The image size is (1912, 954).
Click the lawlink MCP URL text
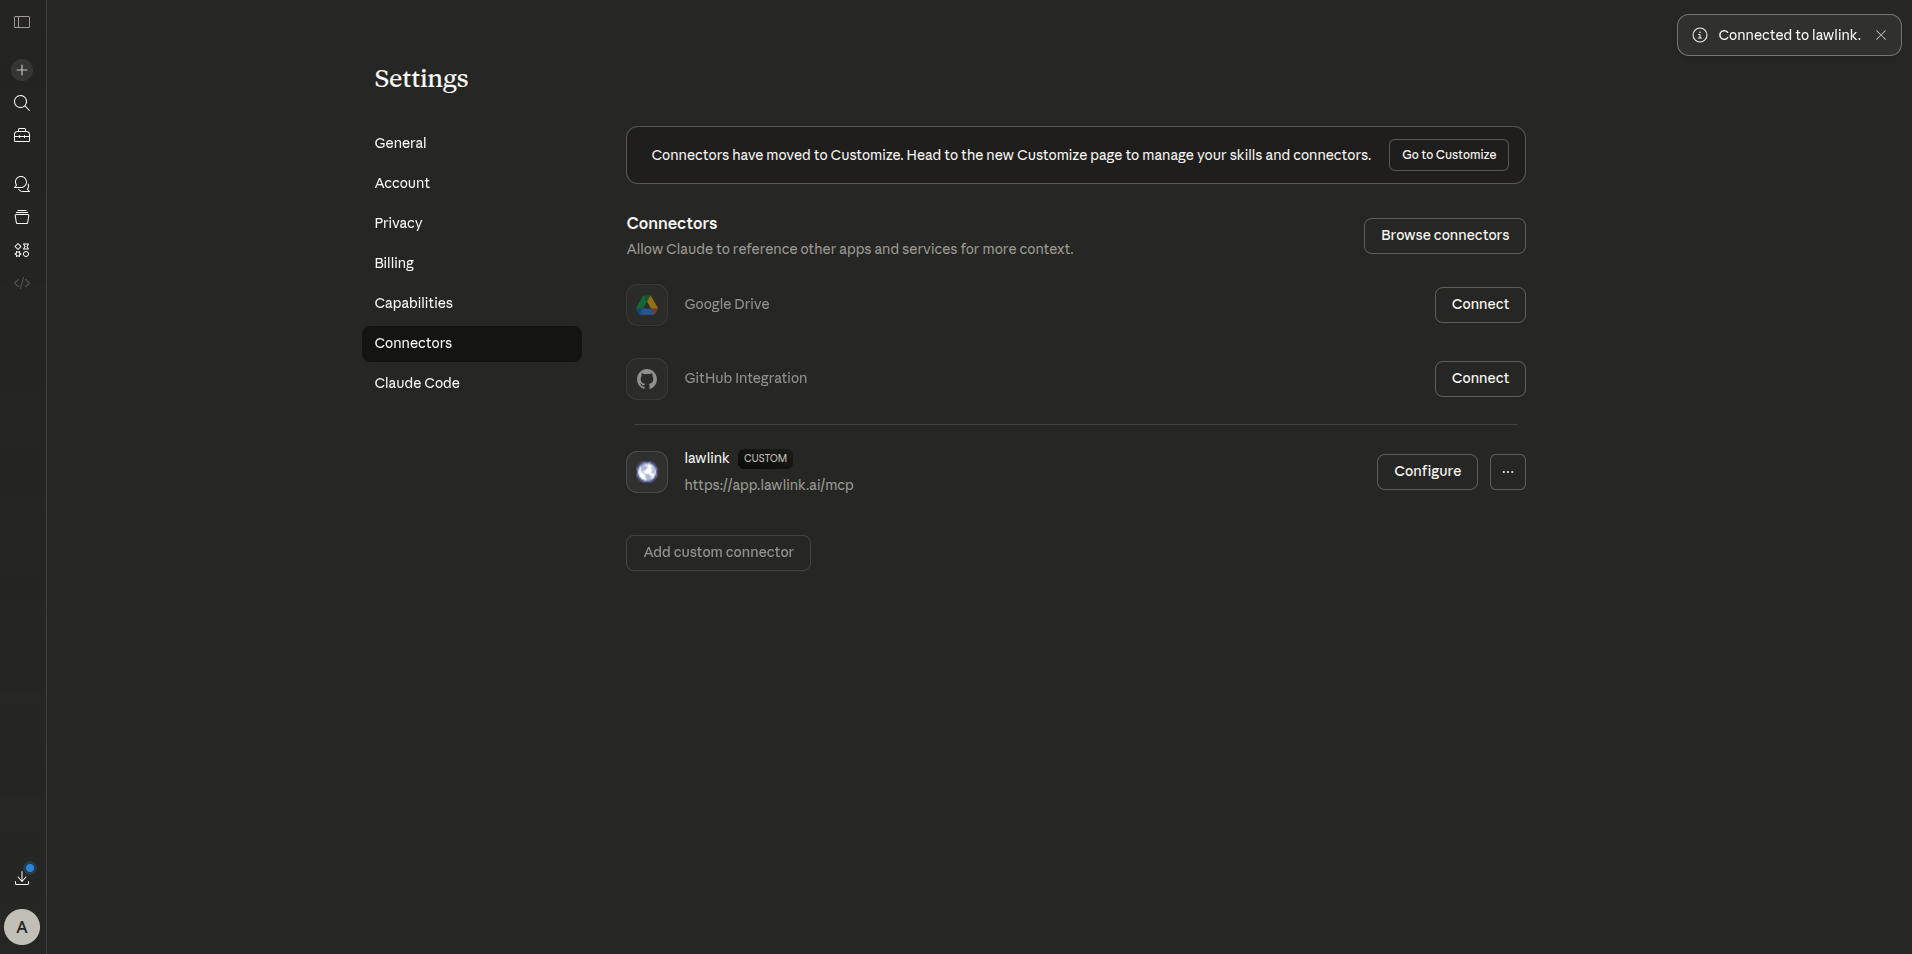769,485
